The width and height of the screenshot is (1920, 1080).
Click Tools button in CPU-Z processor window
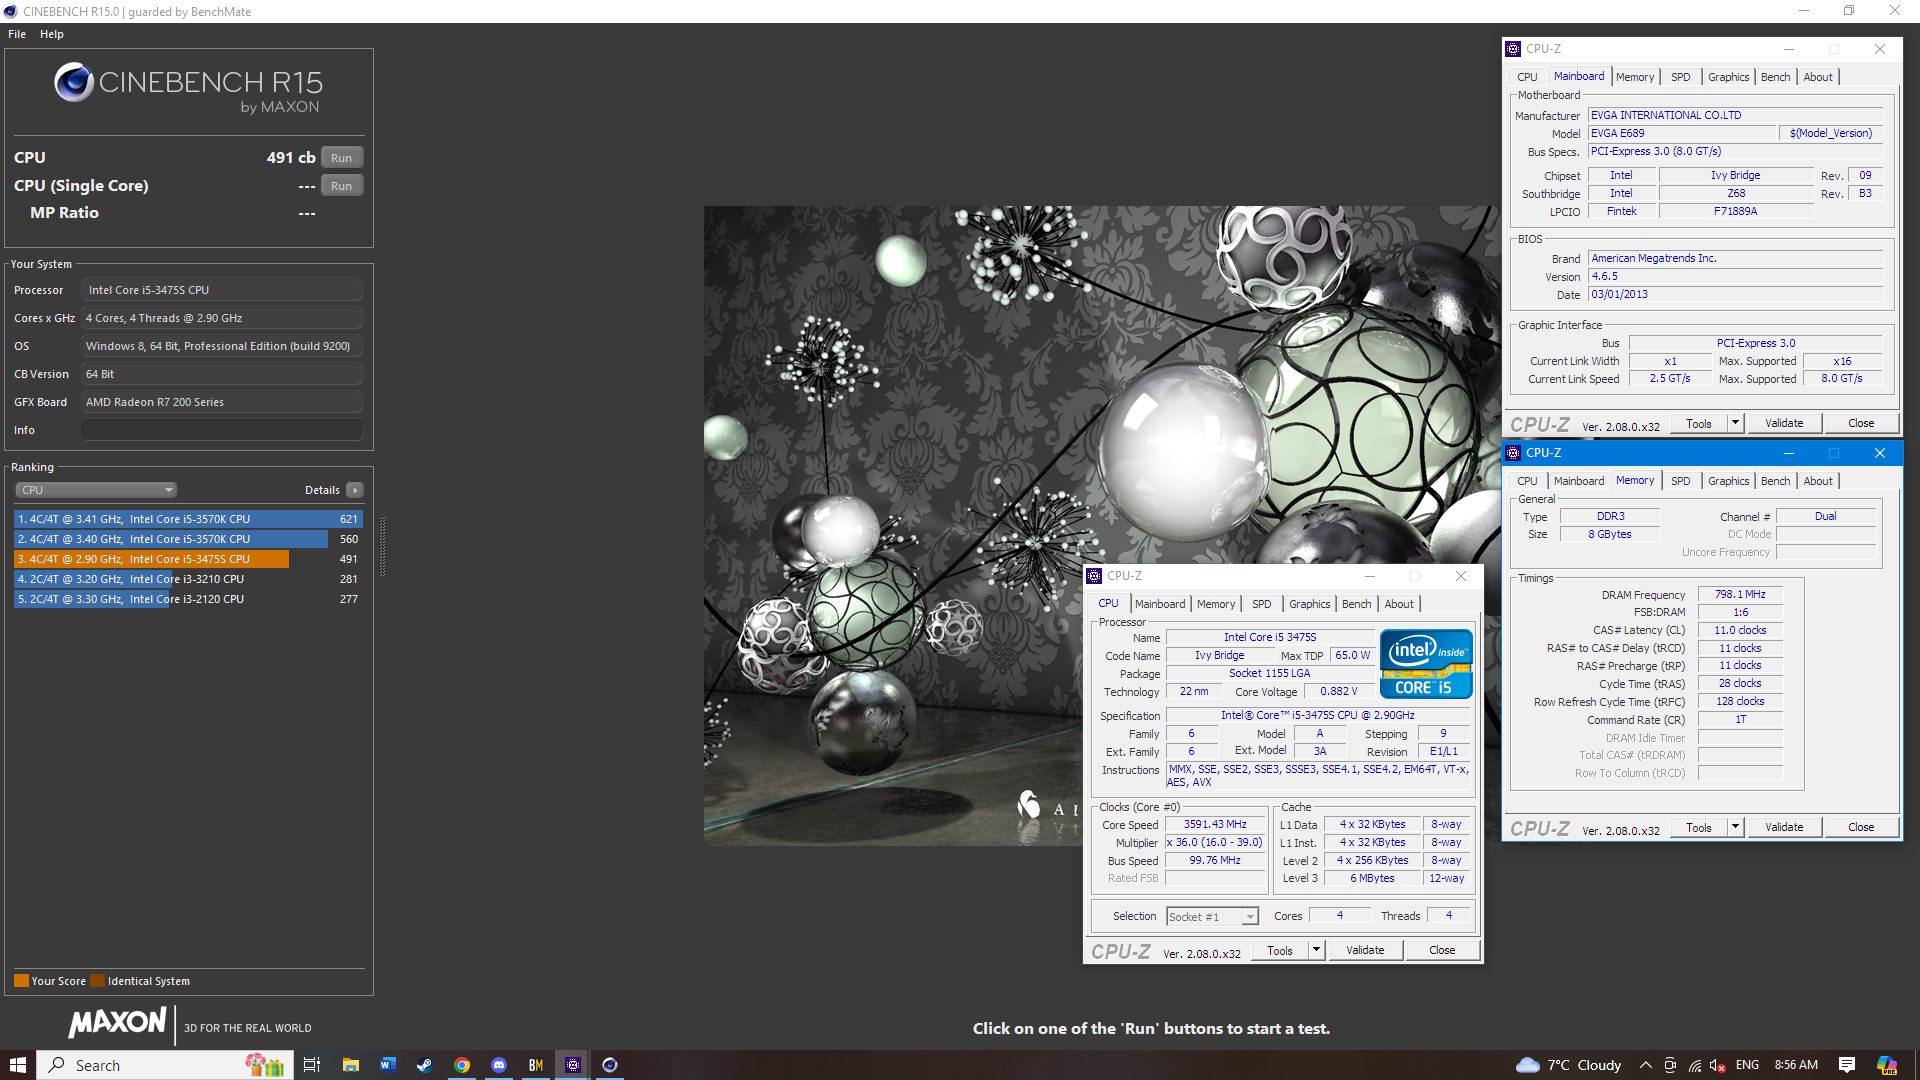point(1280,951)
